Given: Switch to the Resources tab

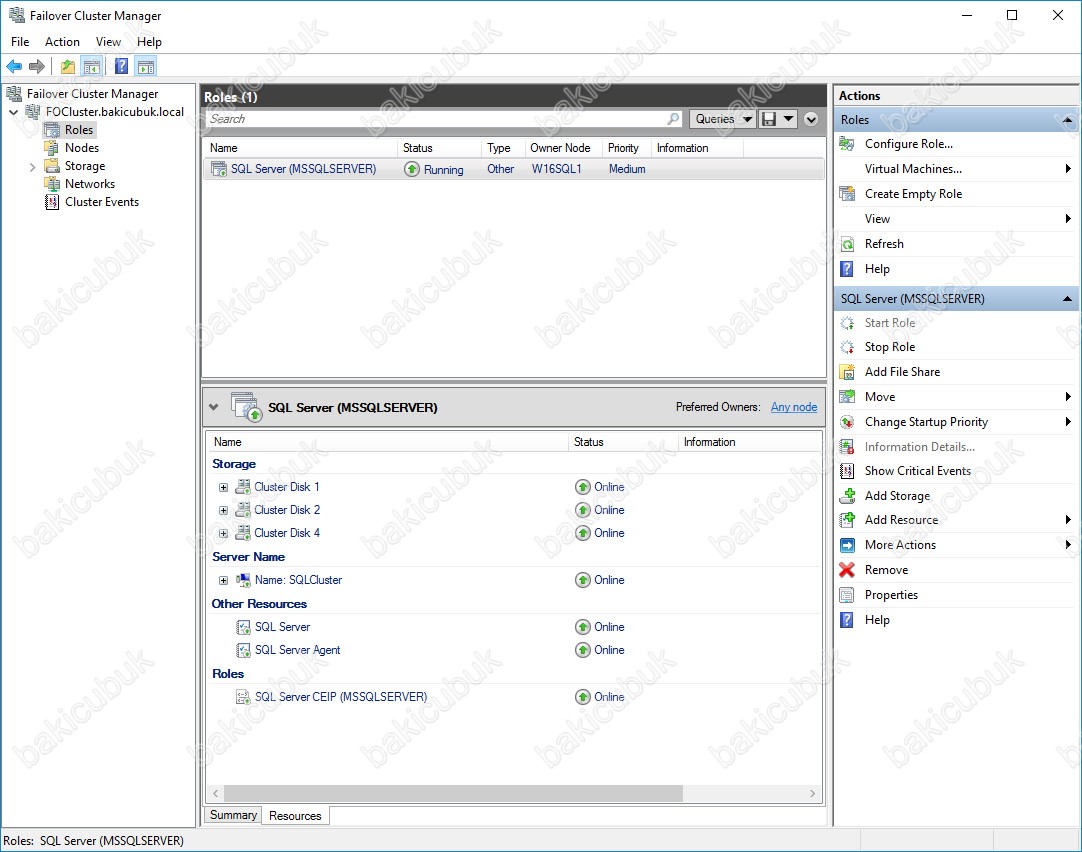Looking at the screenshot, I should click(295, 815).
